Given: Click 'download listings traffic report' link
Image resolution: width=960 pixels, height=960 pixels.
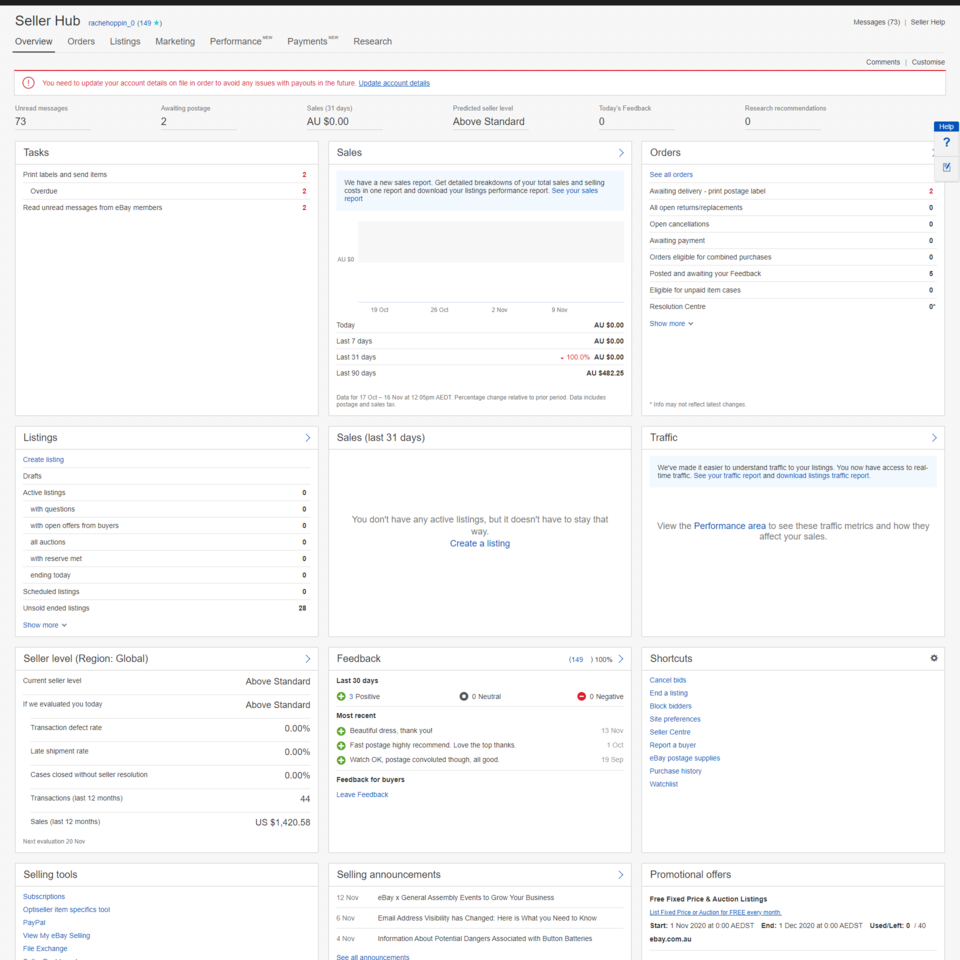Looking at the screenshot, I should click(823, 476).
